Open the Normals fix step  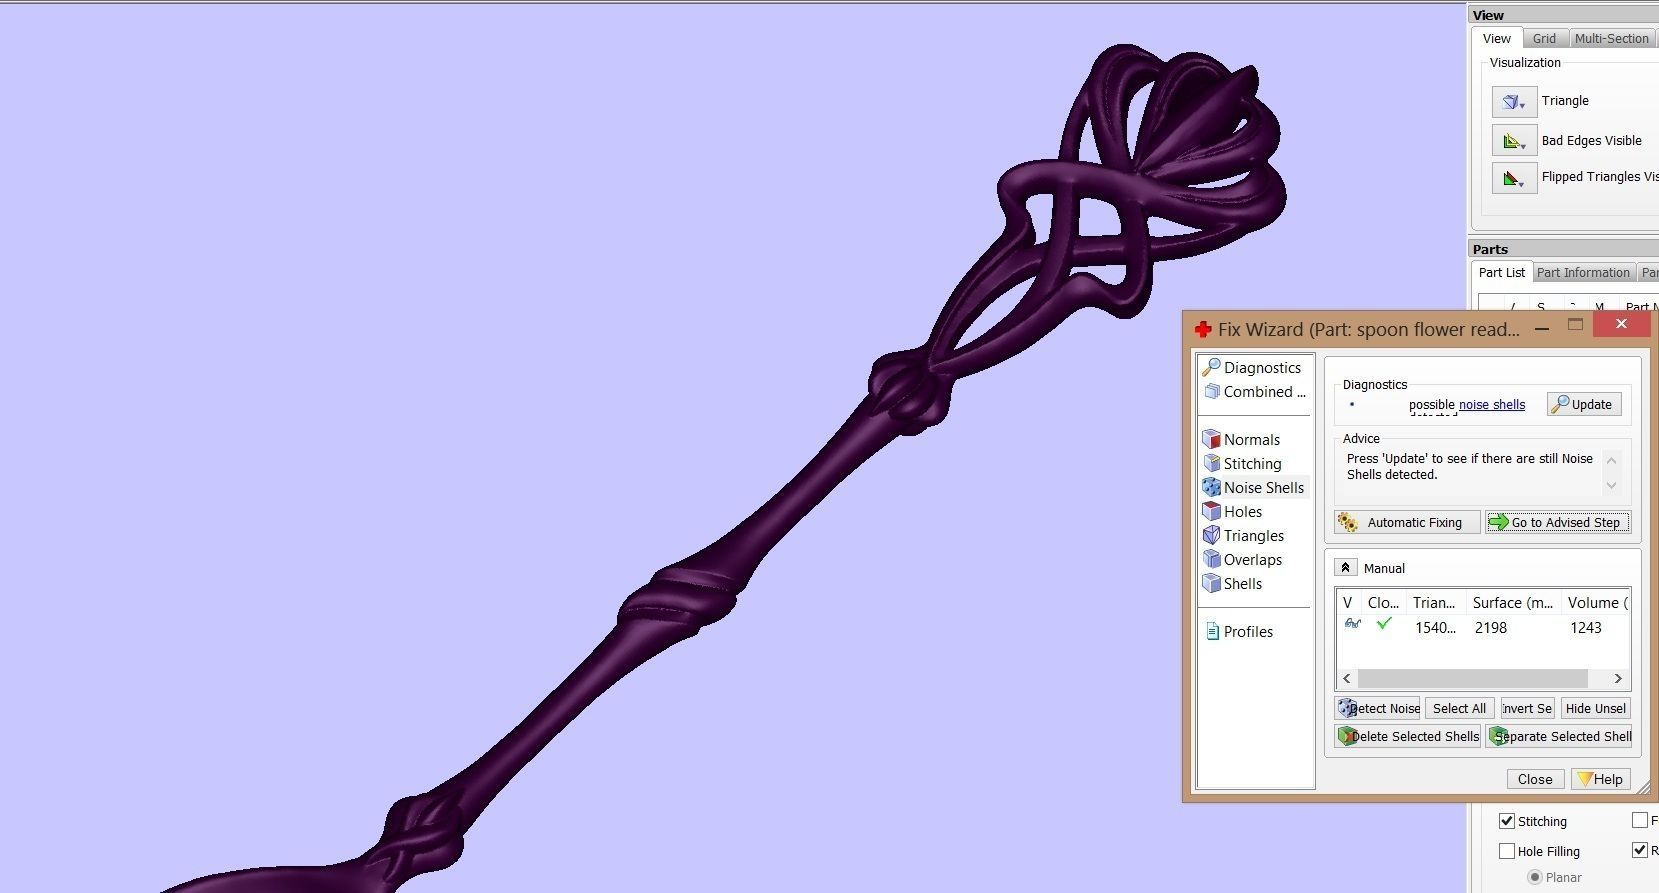click(x=1242, y=439)
